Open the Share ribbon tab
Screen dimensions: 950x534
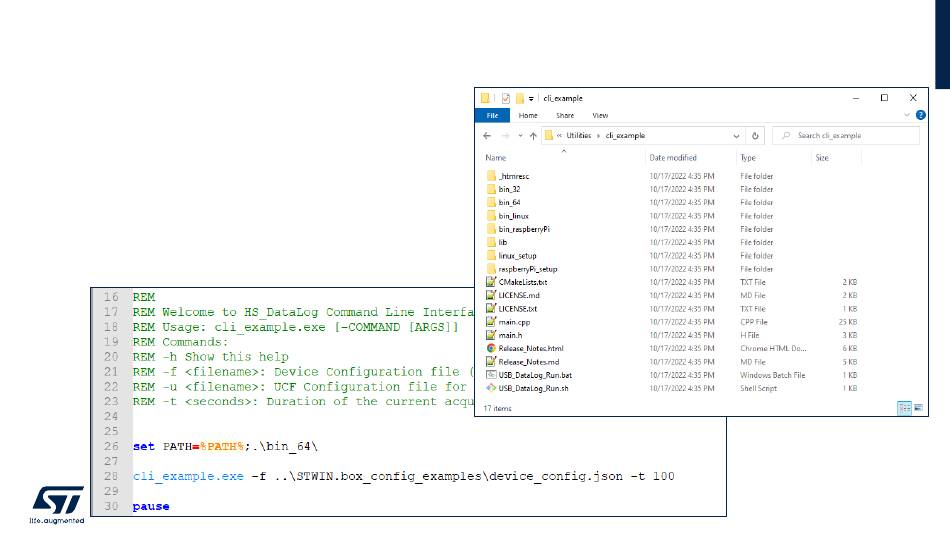coord(565,115)
